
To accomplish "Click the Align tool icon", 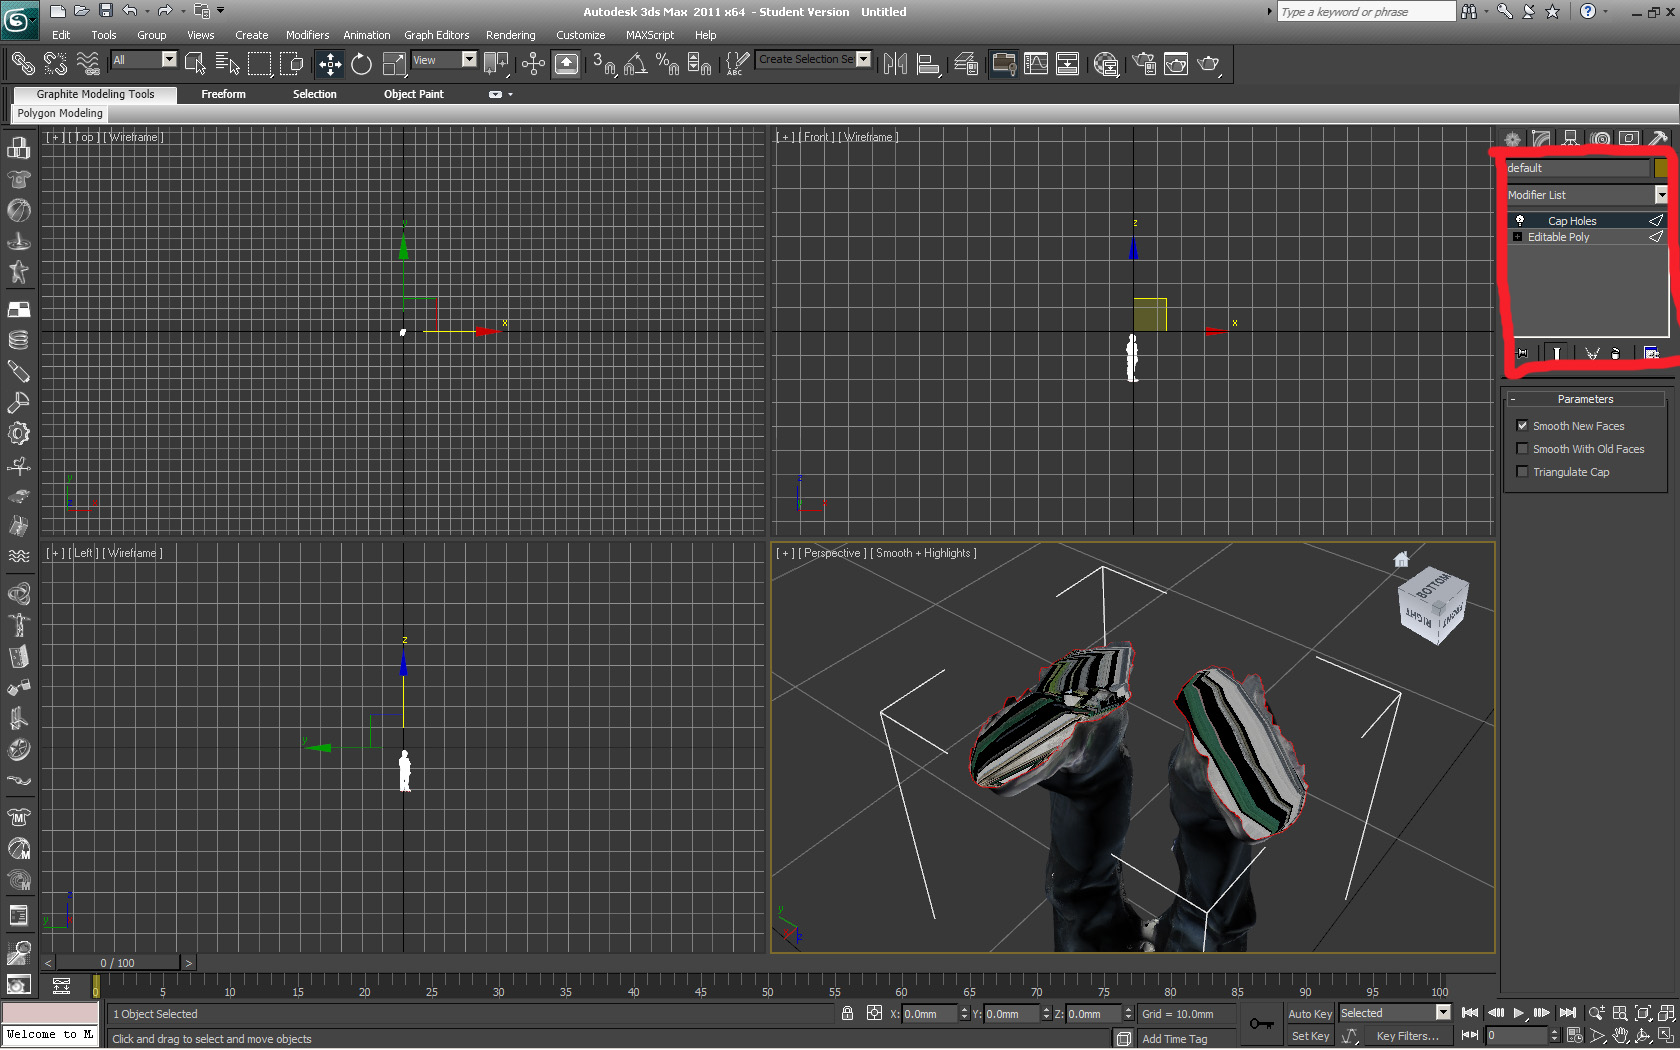I will click(x=928, y=64).
